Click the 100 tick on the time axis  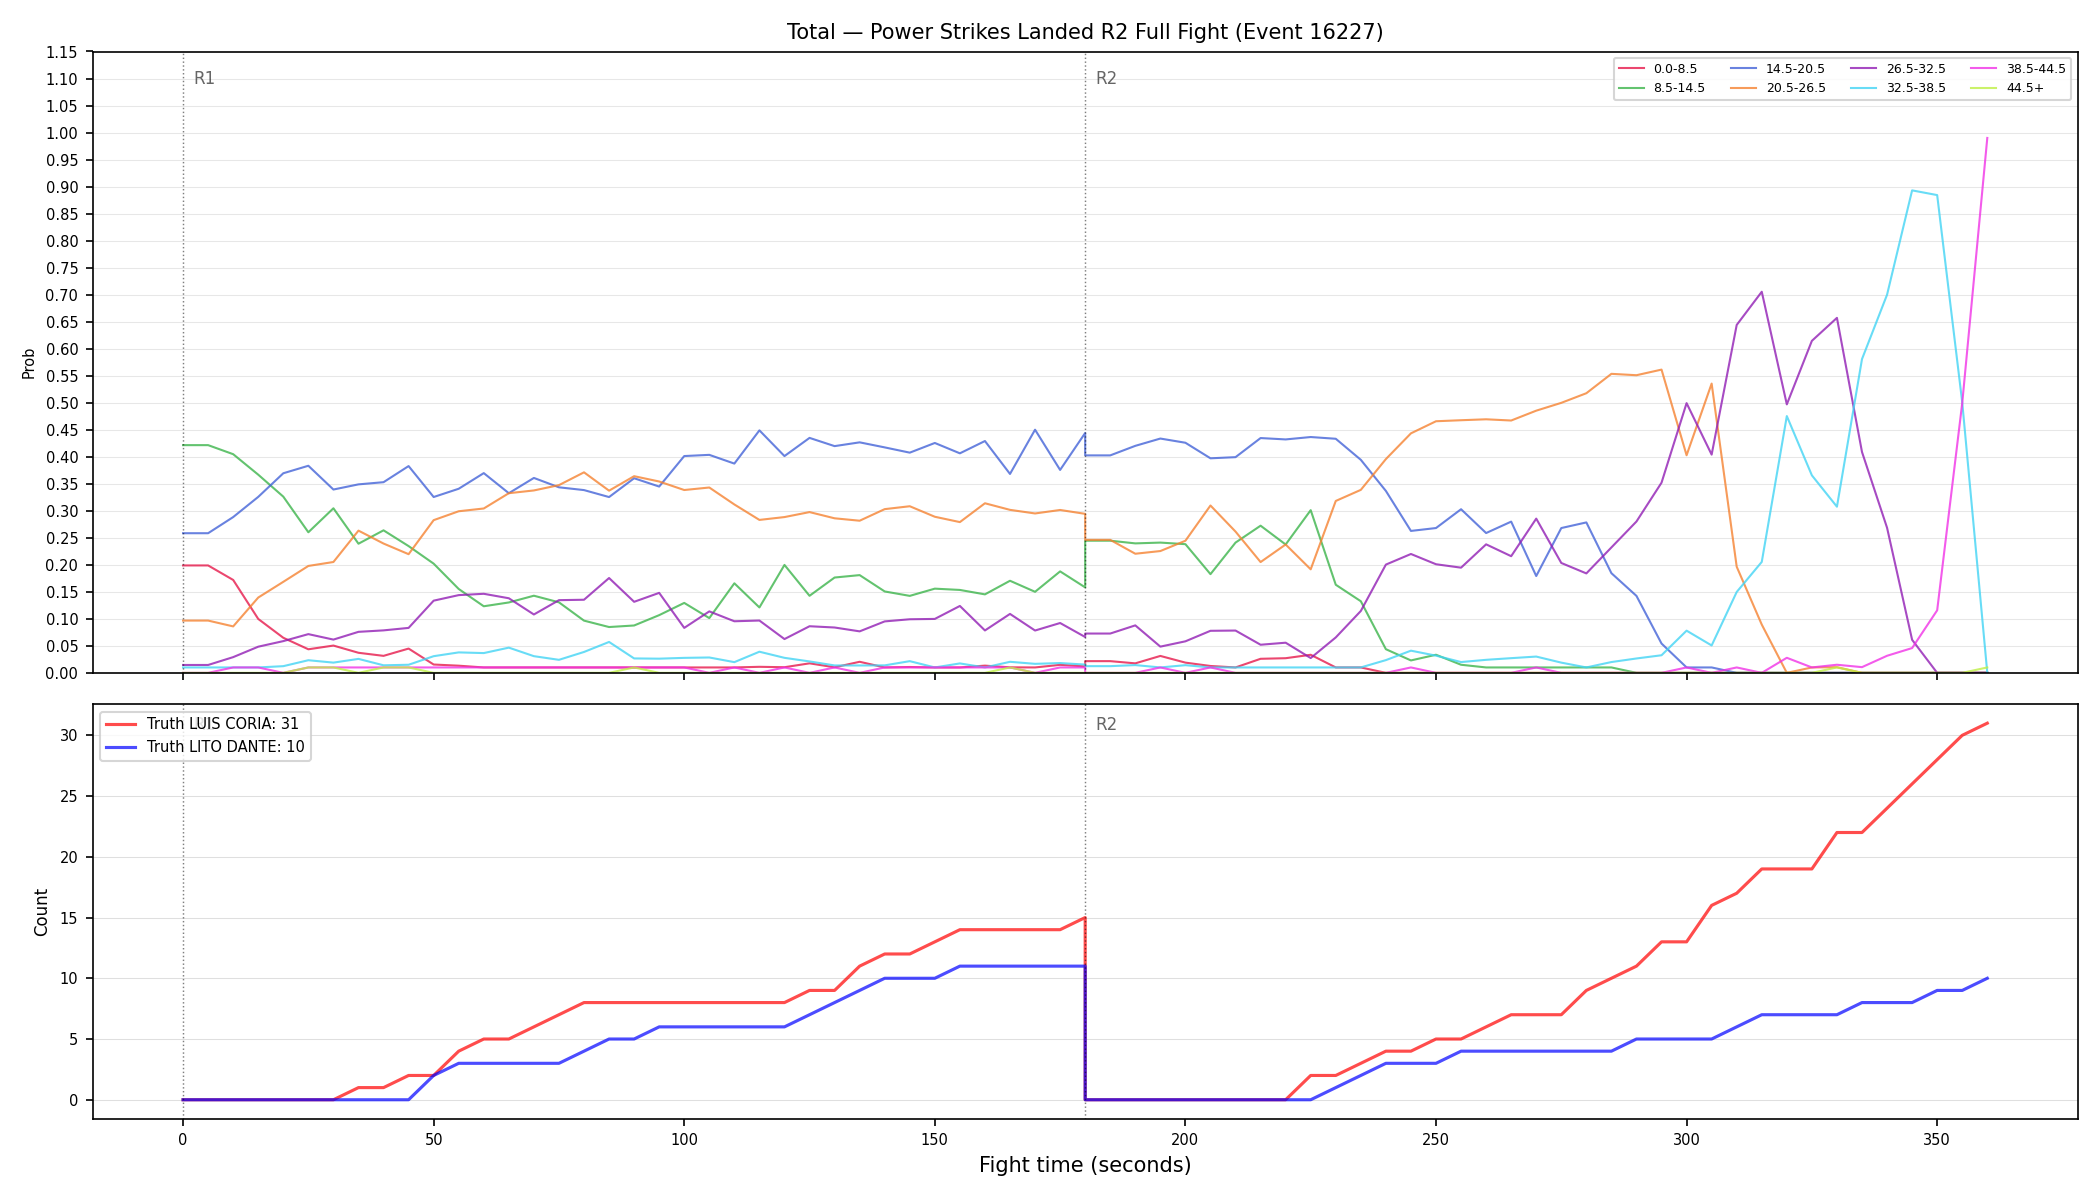coord(683,1138)
